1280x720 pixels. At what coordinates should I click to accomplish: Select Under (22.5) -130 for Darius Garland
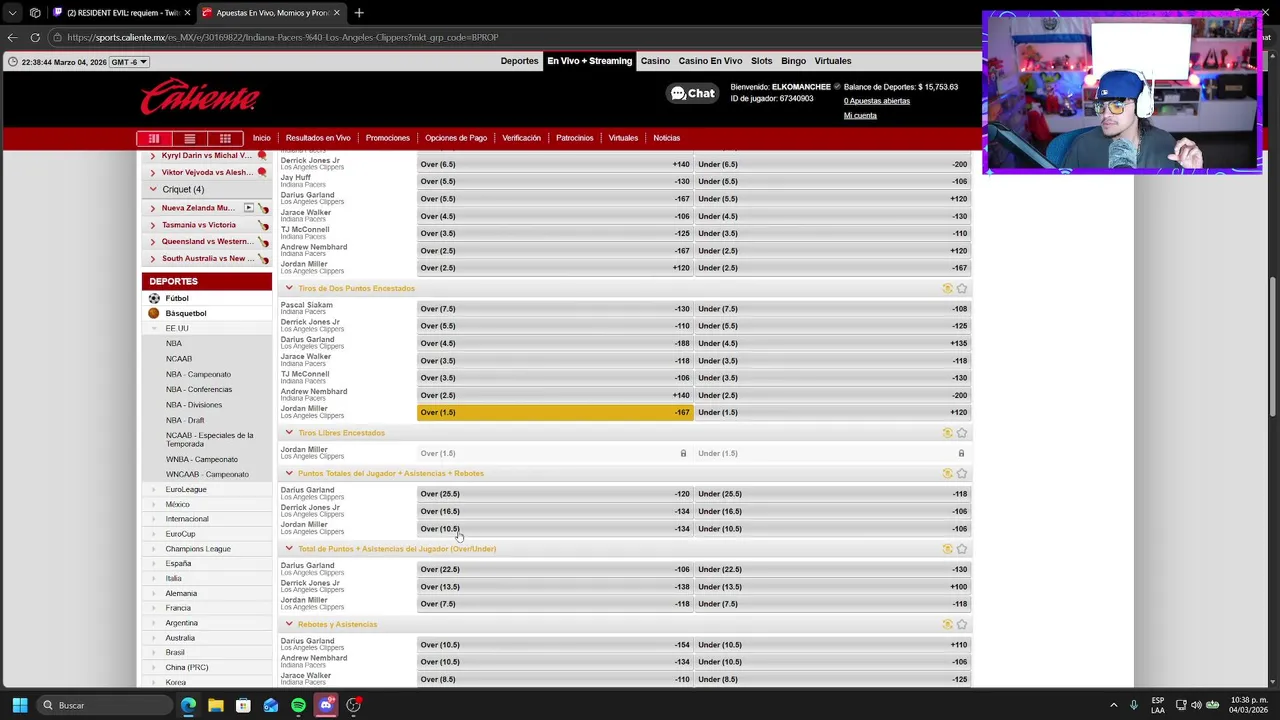pos(833,569)
